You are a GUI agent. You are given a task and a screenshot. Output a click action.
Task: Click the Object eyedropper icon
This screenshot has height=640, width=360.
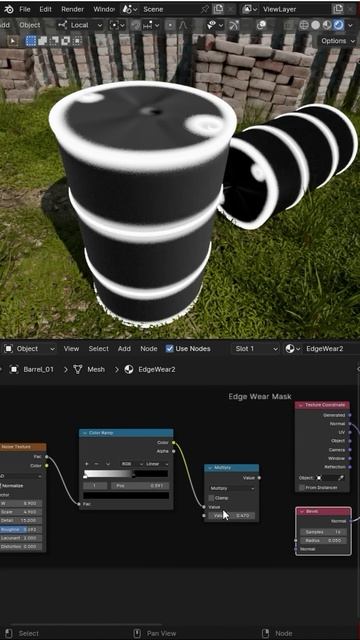pyautogui.click(x=341, y=478)
